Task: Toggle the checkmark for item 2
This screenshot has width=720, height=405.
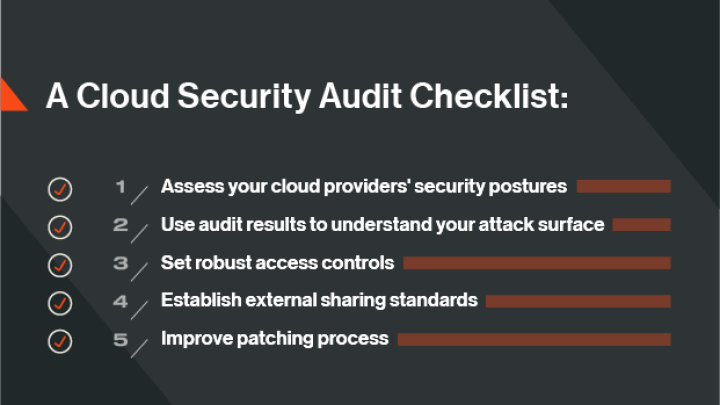Action: (x=60, y=226)
